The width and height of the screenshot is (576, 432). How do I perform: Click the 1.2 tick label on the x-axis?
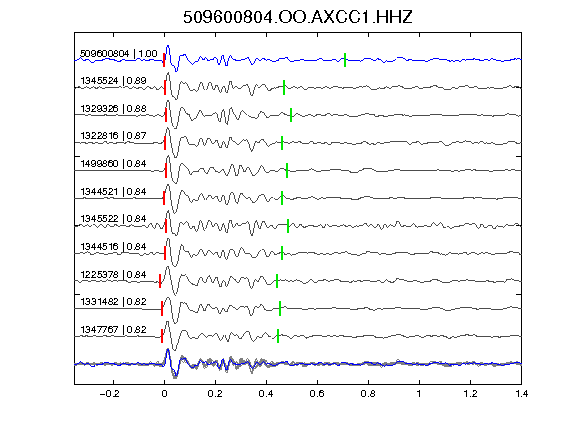coord(470,394)
